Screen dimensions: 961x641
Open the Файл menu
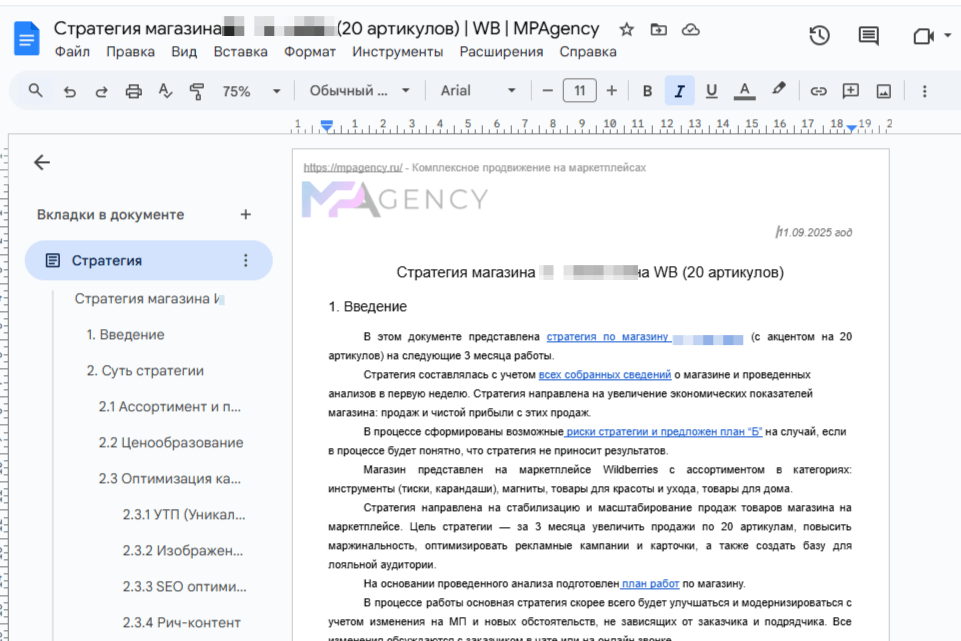tap(72, 52)
